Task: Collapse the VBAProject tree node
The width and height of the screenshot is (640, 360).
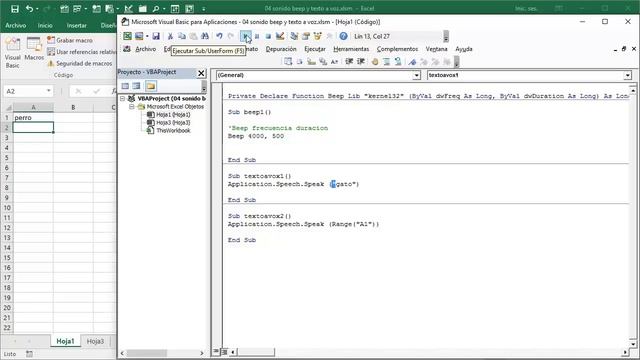Action: tap(122, 98)
